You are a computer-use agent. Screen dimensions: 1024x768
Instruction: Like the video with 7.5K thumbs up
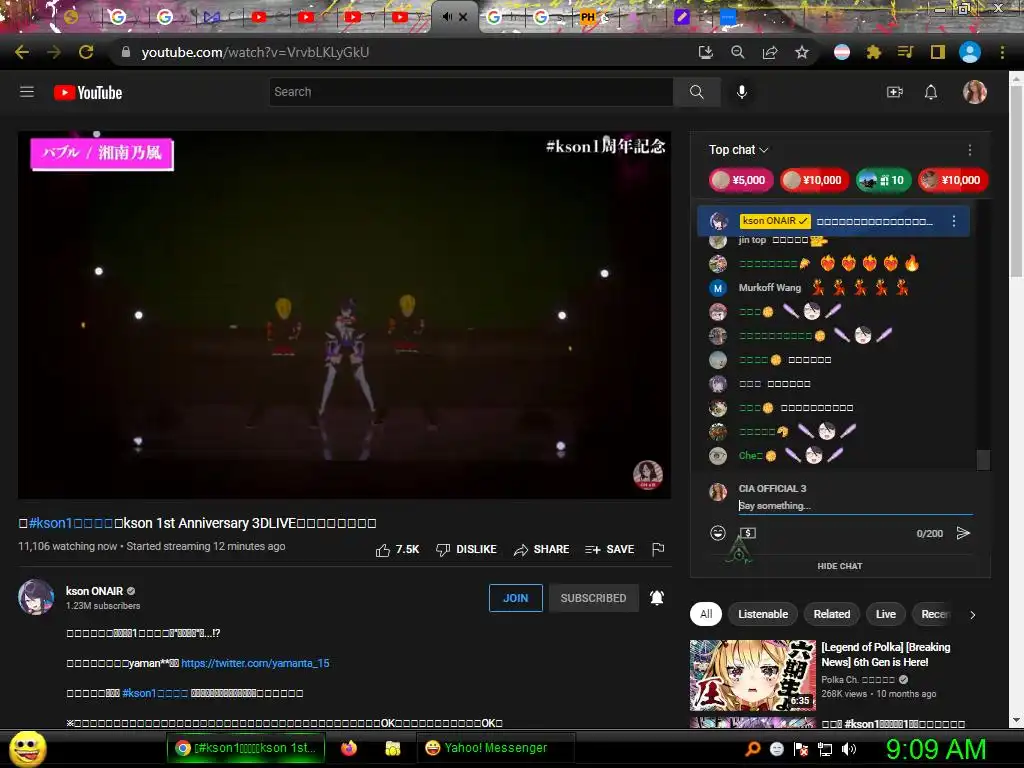(397, 550)
